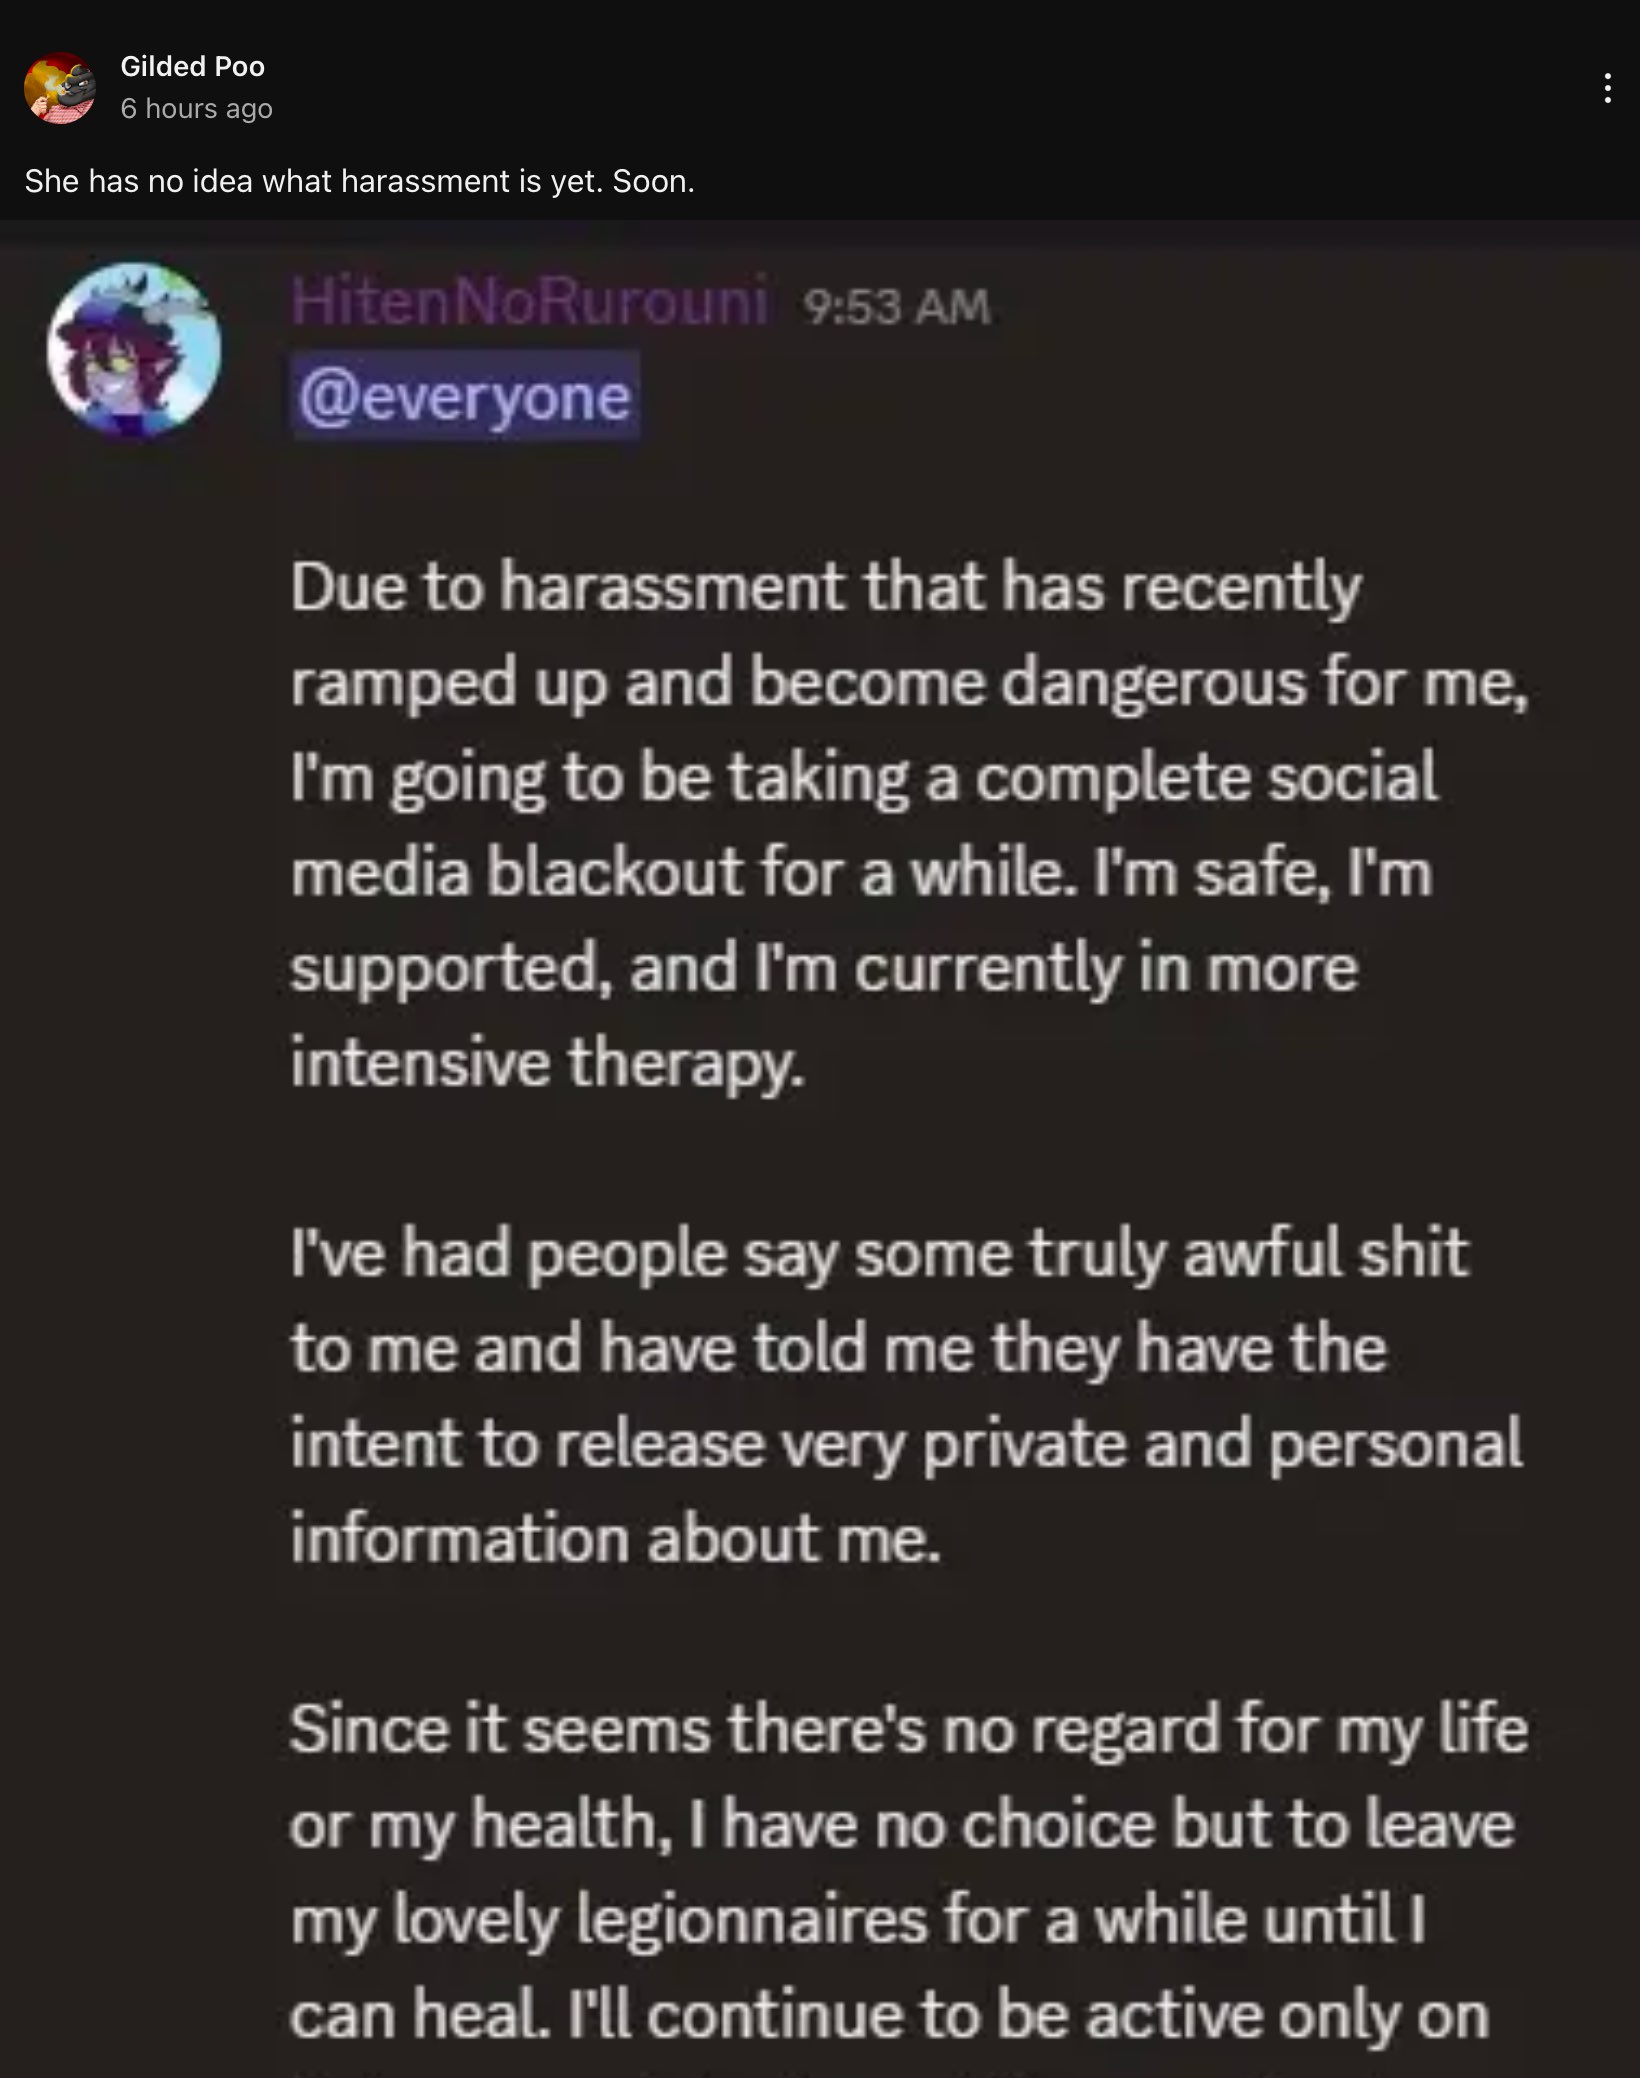Click the line "intent to release very private and personal"
Image resolution: width=1640 pixels, height=2078 pixels.
(906, 1444)
